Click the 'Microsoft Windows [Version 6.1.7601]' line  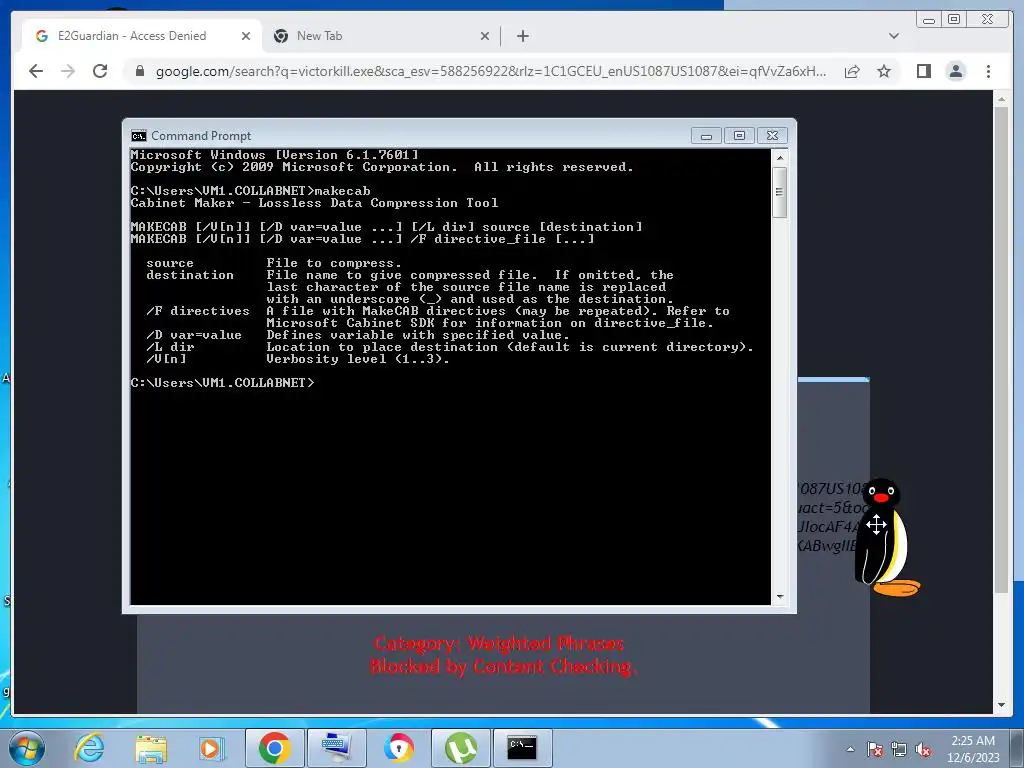tap(274, 155)
